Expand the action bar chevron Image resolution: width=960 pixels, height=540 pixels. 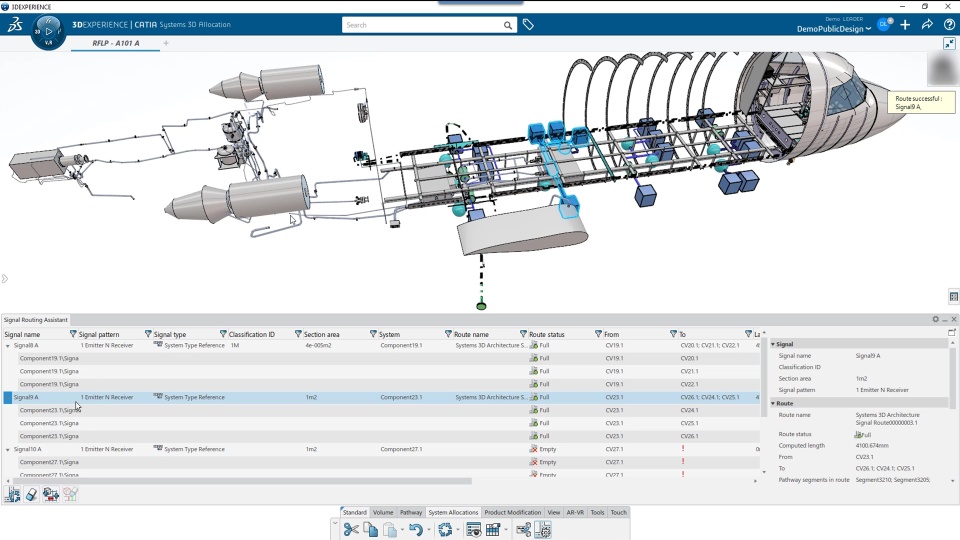[335, 523]
